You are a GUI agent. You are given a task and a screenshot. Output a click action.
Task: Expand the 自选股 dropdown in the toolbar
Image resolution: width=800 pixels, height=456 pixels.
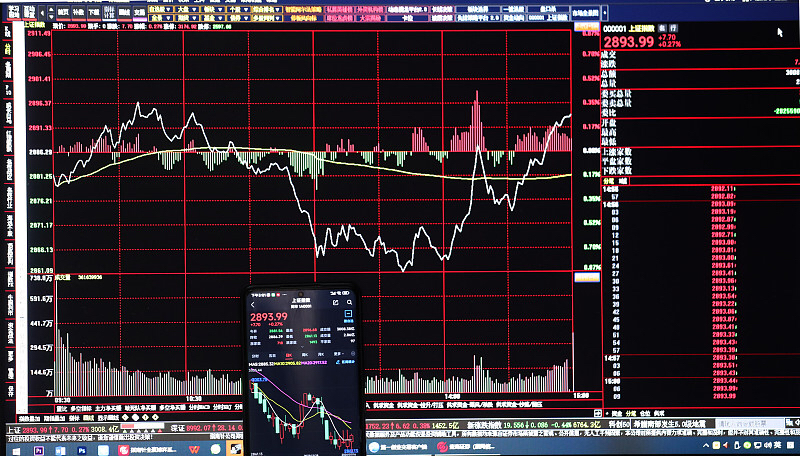(x=161, y=9)
